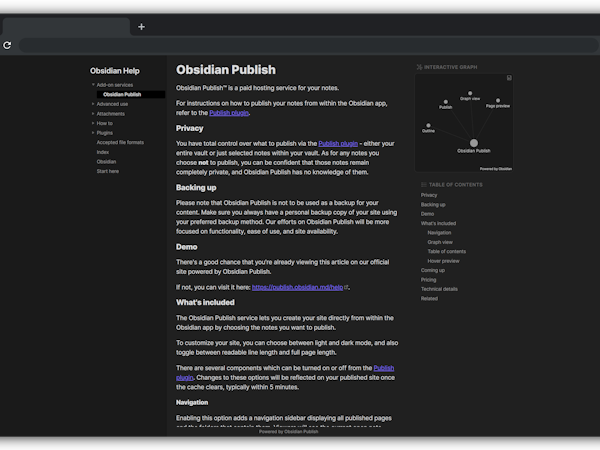Click the Graph view node in graph
600x450 pixels.
(470, 92)
